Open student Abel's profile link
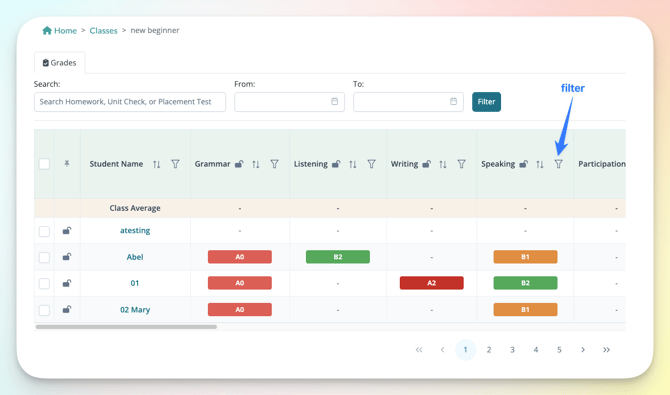 [135, 257]
